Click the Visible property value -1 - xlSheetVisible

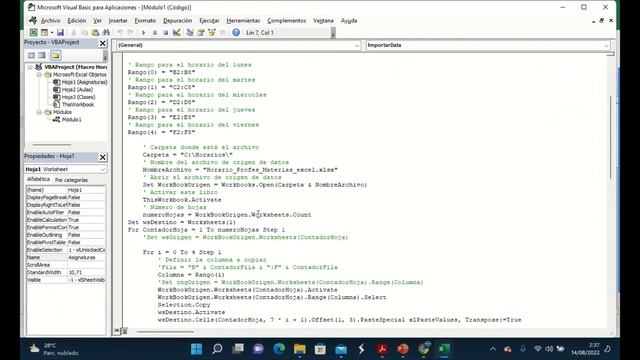(86, 280)
